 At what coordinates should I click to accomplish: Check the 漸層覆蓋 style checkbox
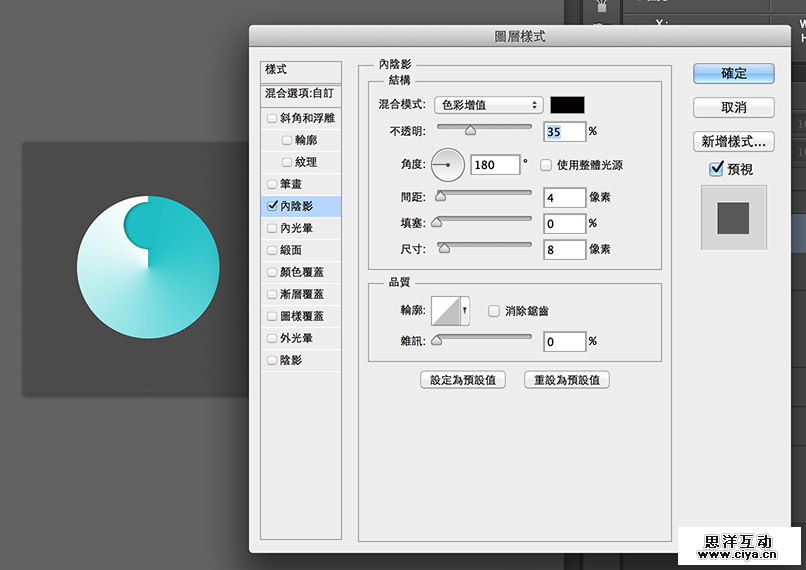[272, 294]
